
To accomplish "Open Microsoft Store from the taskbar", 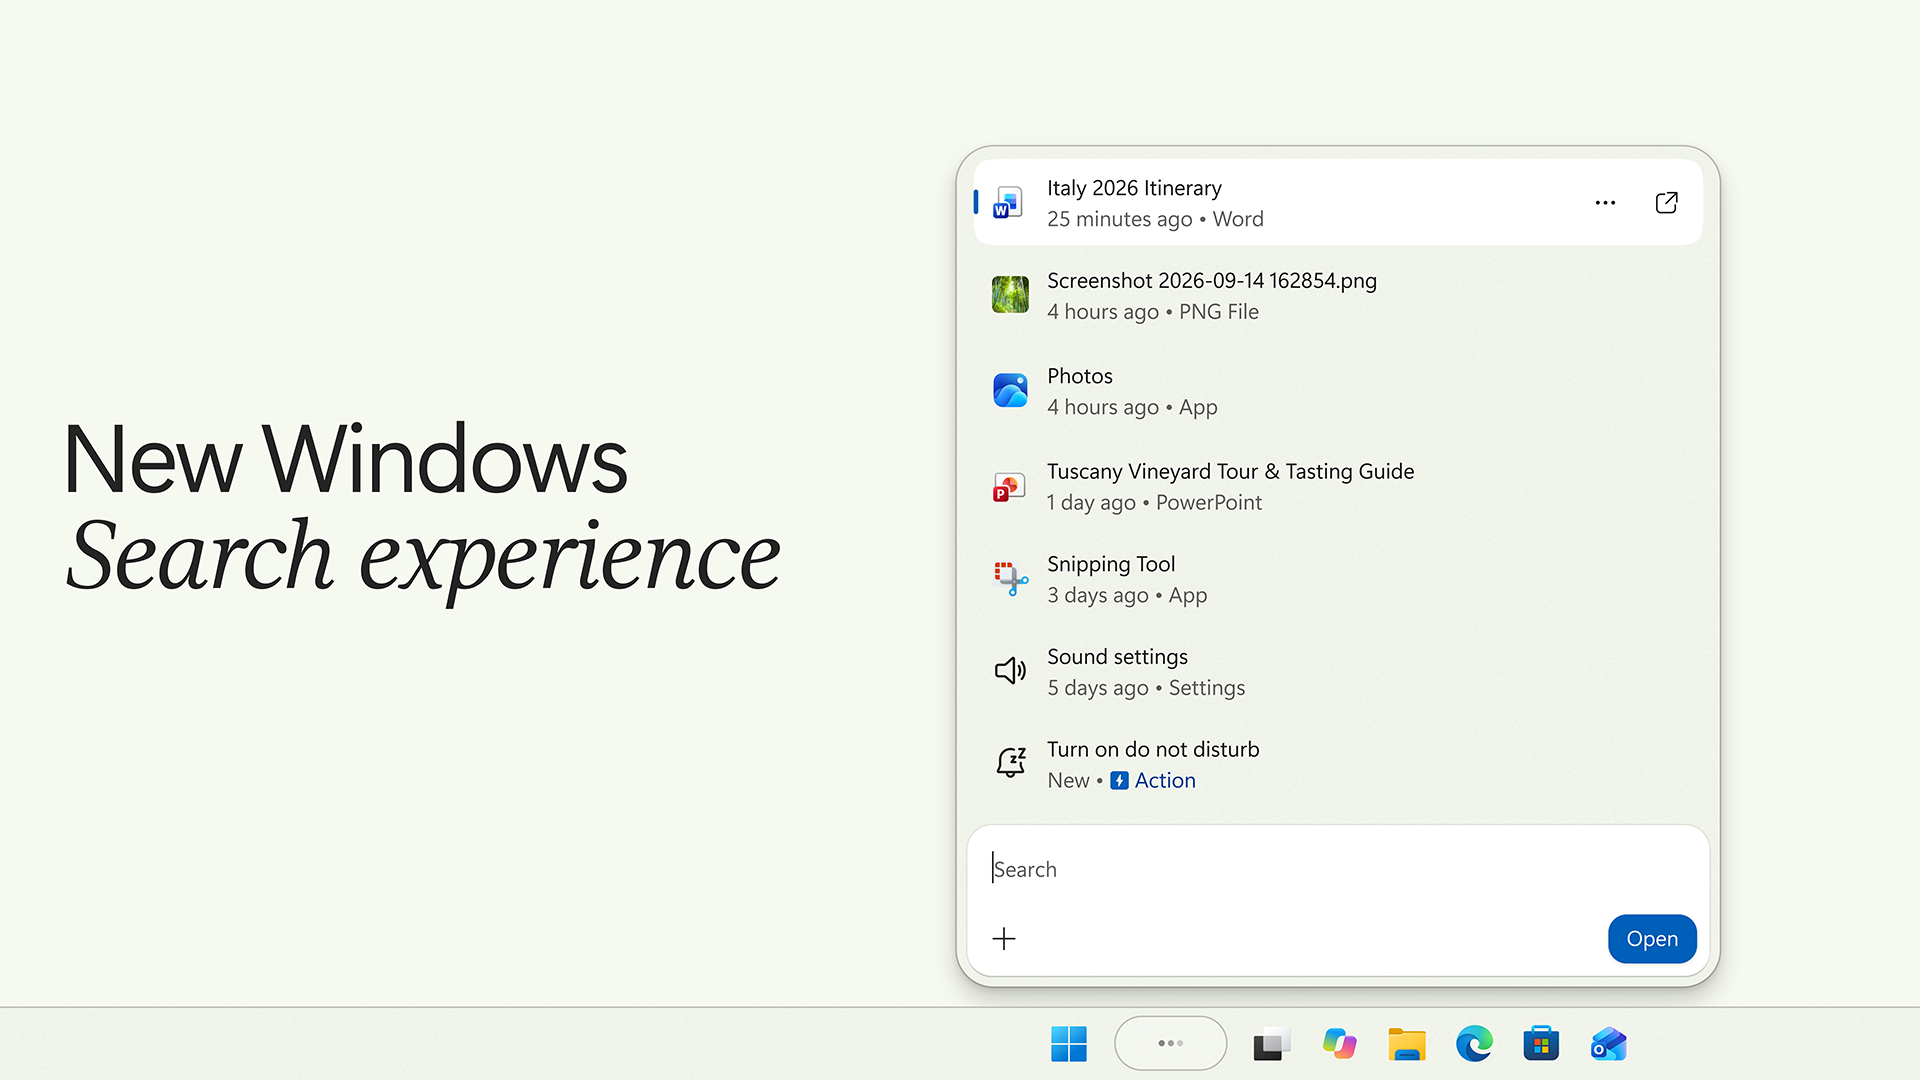I will (x=1541, y=1044).
